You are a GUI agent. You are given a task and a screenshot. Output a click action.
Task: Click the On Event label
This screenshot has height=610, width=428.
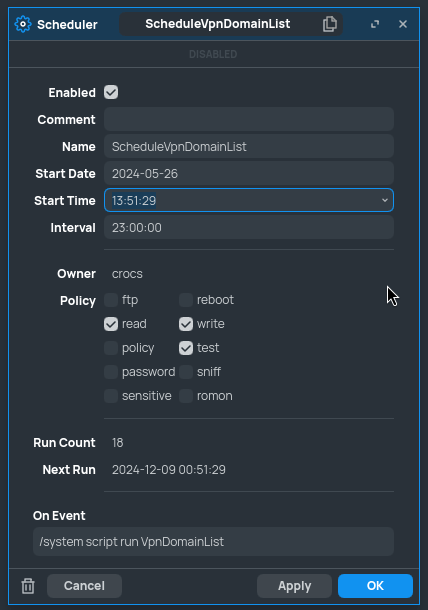click(x=59, y=515)
